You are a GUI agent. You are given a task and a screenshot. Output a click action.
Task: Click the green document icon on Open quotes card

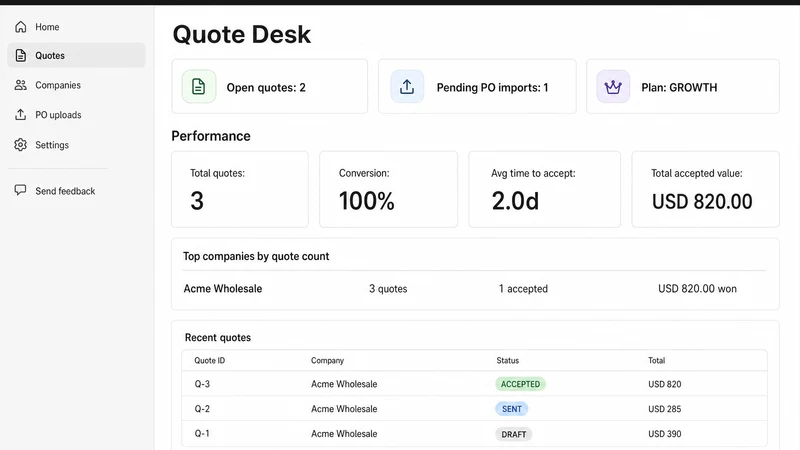click(199, 87)
